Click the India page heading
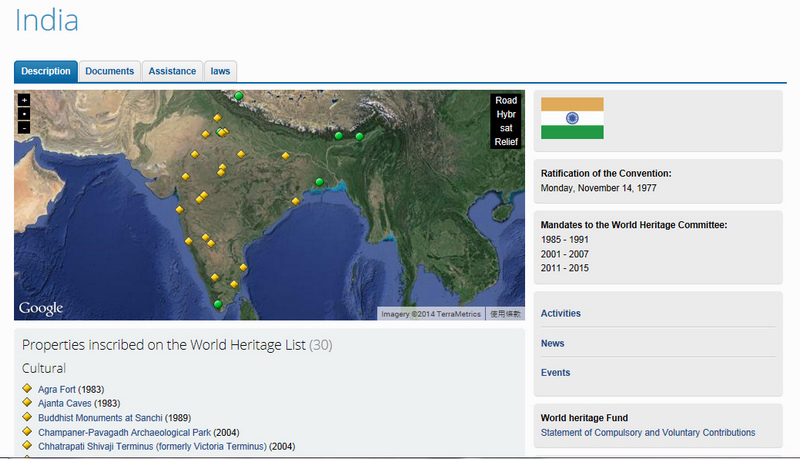 coord(46,20)
